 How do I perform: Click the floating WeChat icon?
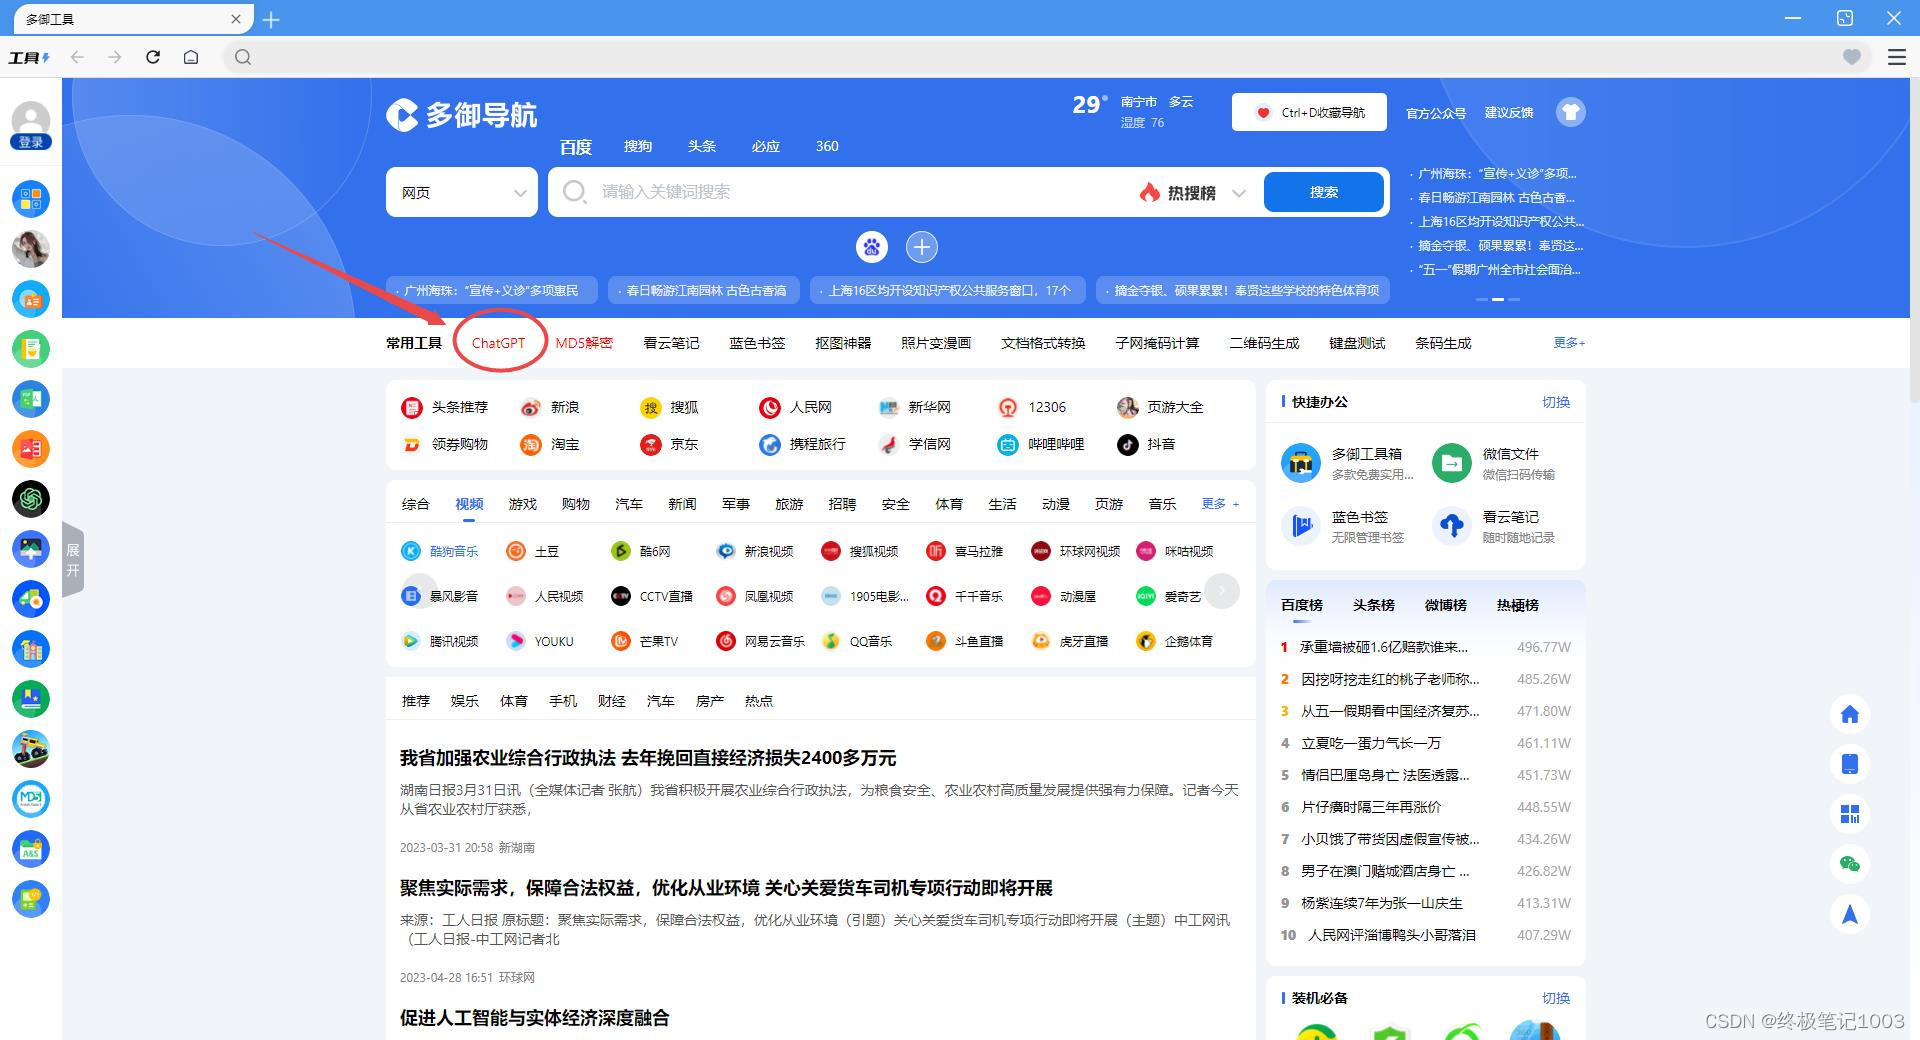(x=1850, y=864)
